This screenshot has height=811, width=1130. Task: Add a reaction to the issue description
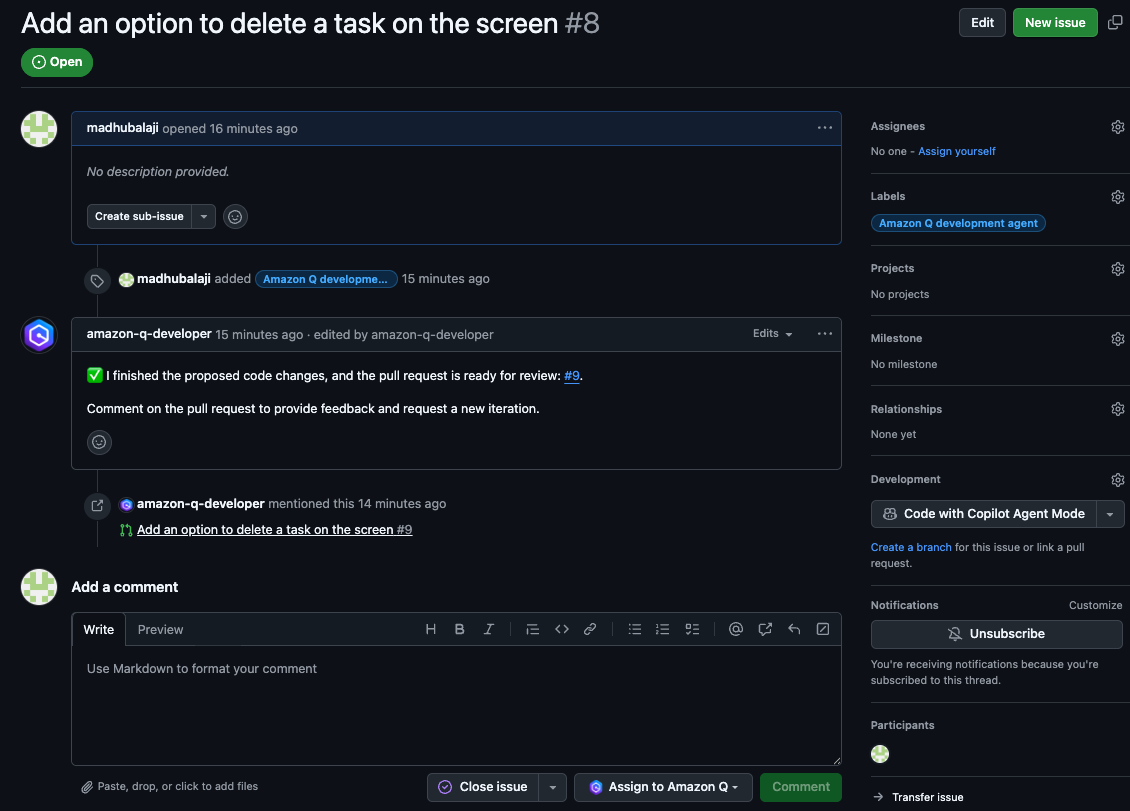[235, 216]
